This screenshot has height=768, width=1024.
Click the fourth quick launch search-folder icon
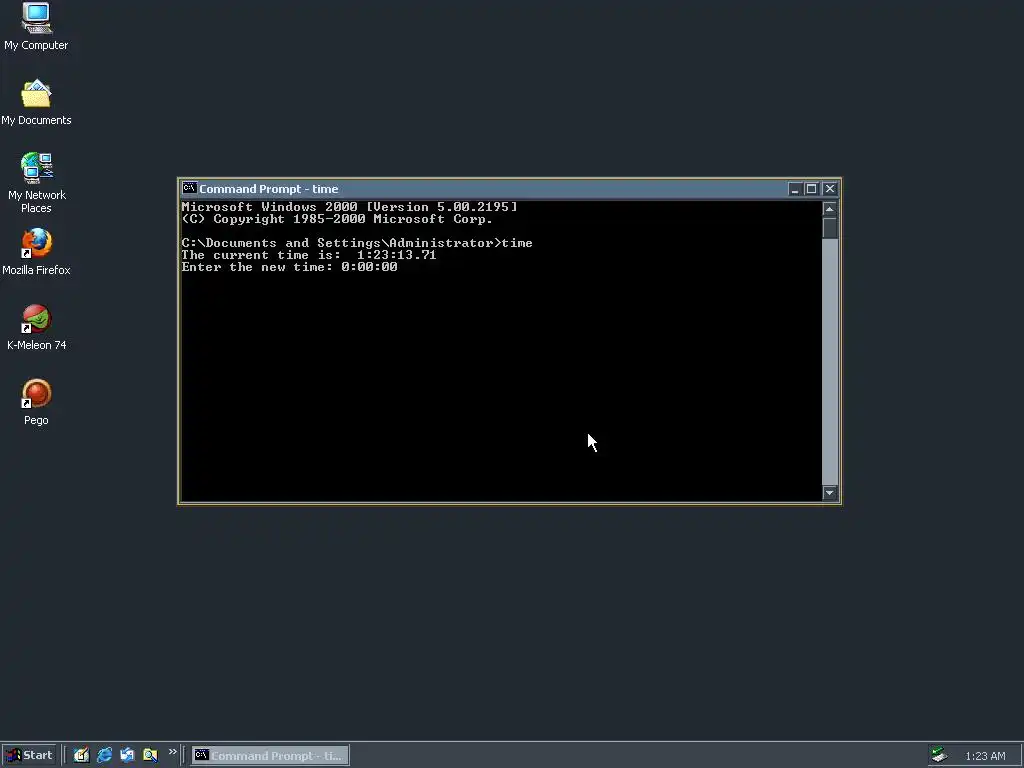click(x=150, y=756)
